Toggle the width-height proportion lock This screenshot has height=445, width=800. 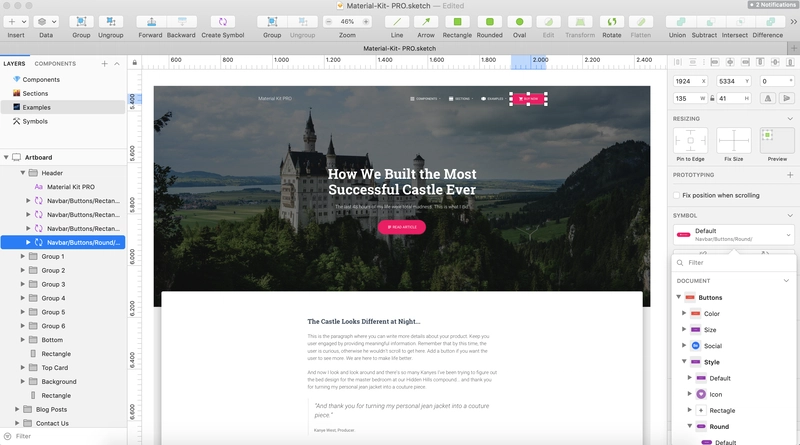712,98
